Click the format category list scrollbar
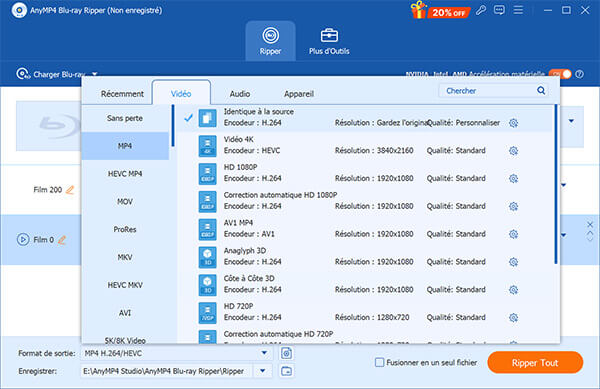The height and width of the screenshot is (389, 600). coord(173,126)
